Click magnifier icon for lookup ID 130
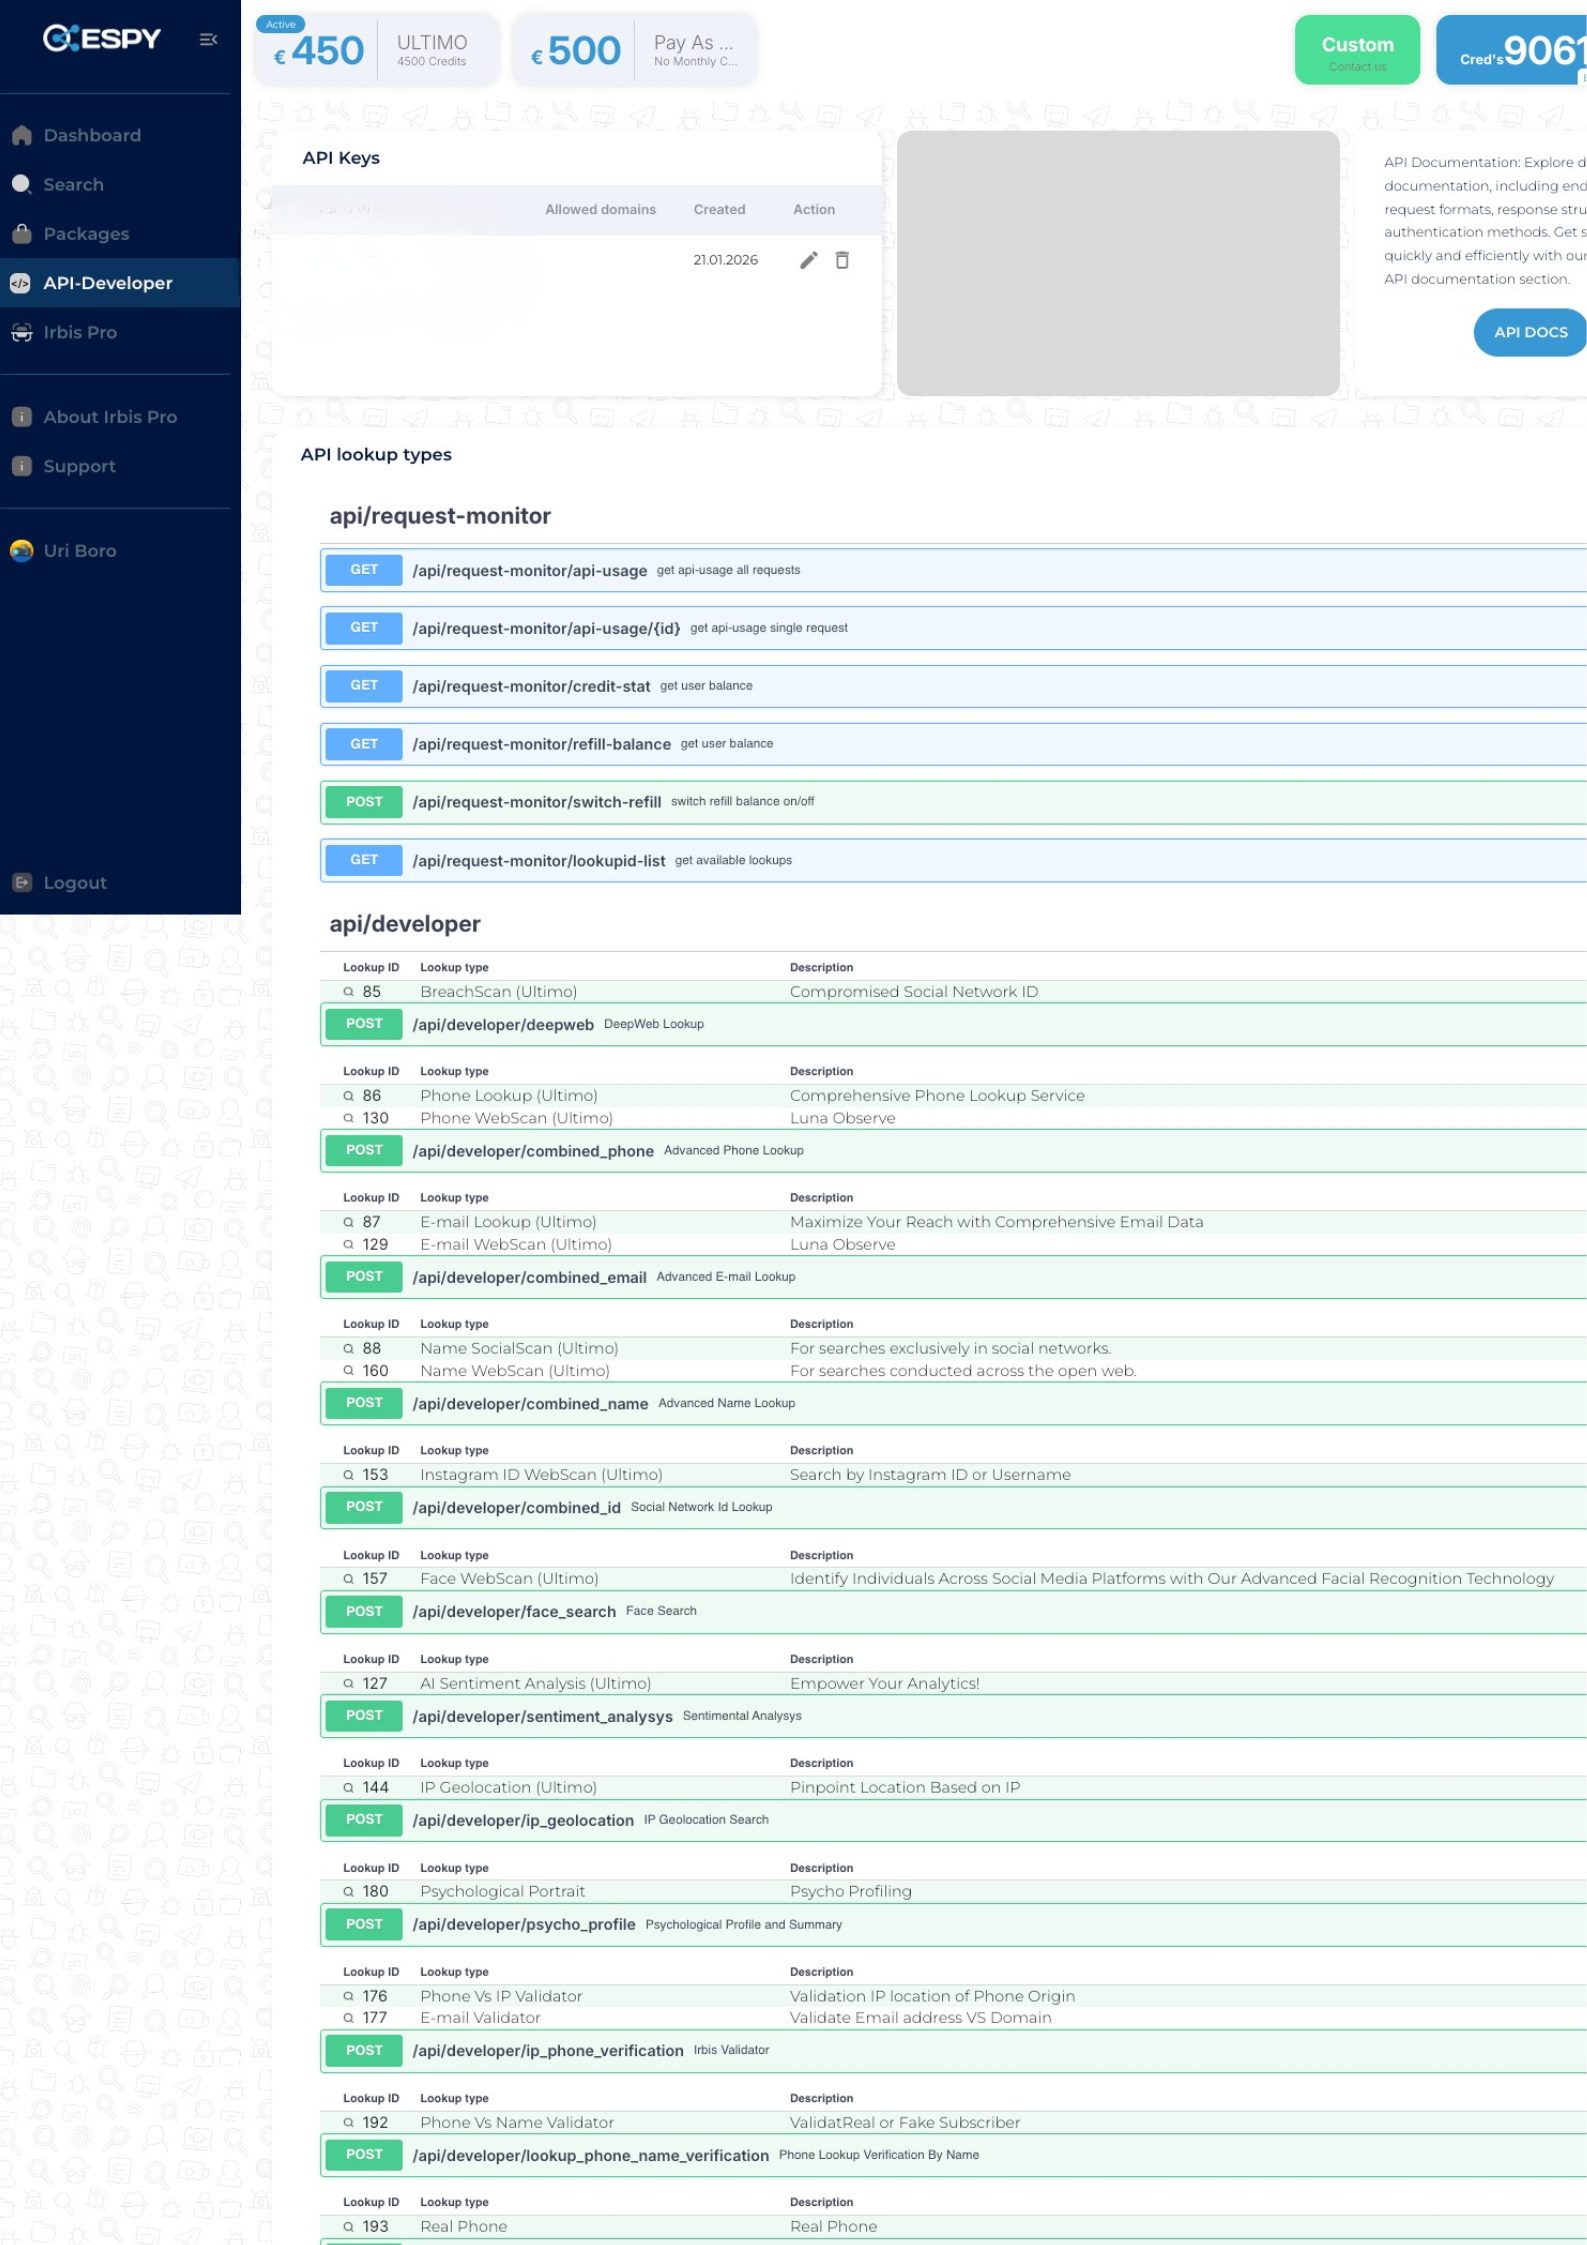Viewport: 1587px width, 2245px height. pos(349,1118)
